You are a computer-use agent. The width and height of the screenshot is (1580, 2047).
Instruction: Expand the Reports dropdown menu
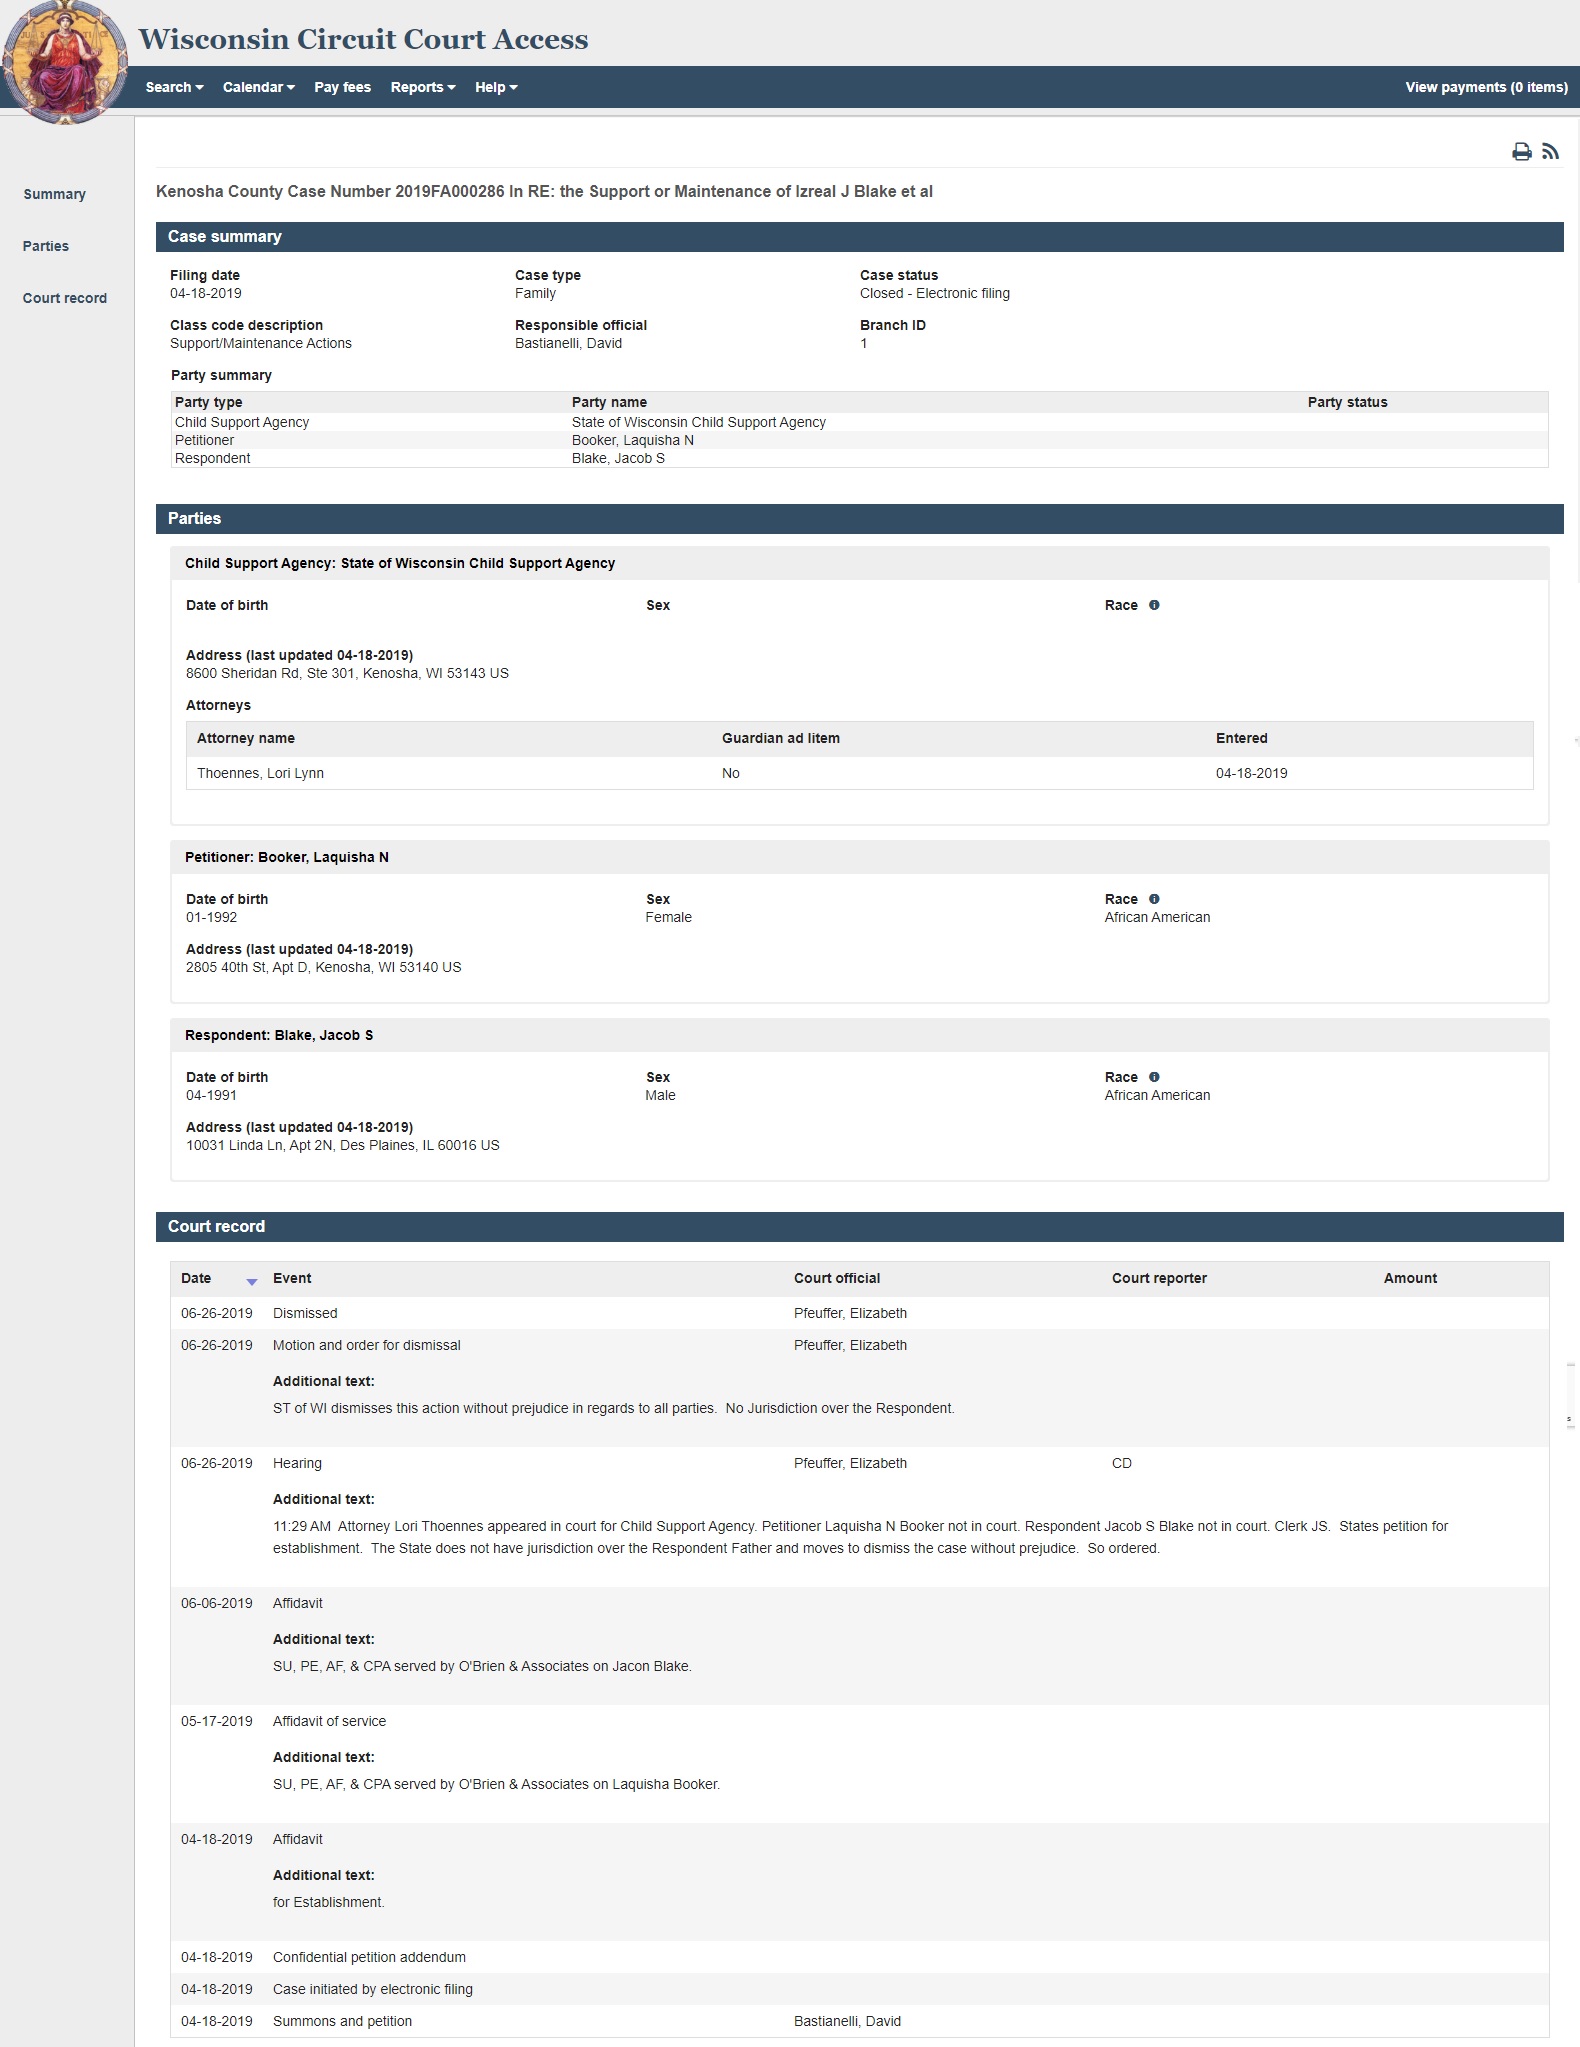click(x=423, y=87)
